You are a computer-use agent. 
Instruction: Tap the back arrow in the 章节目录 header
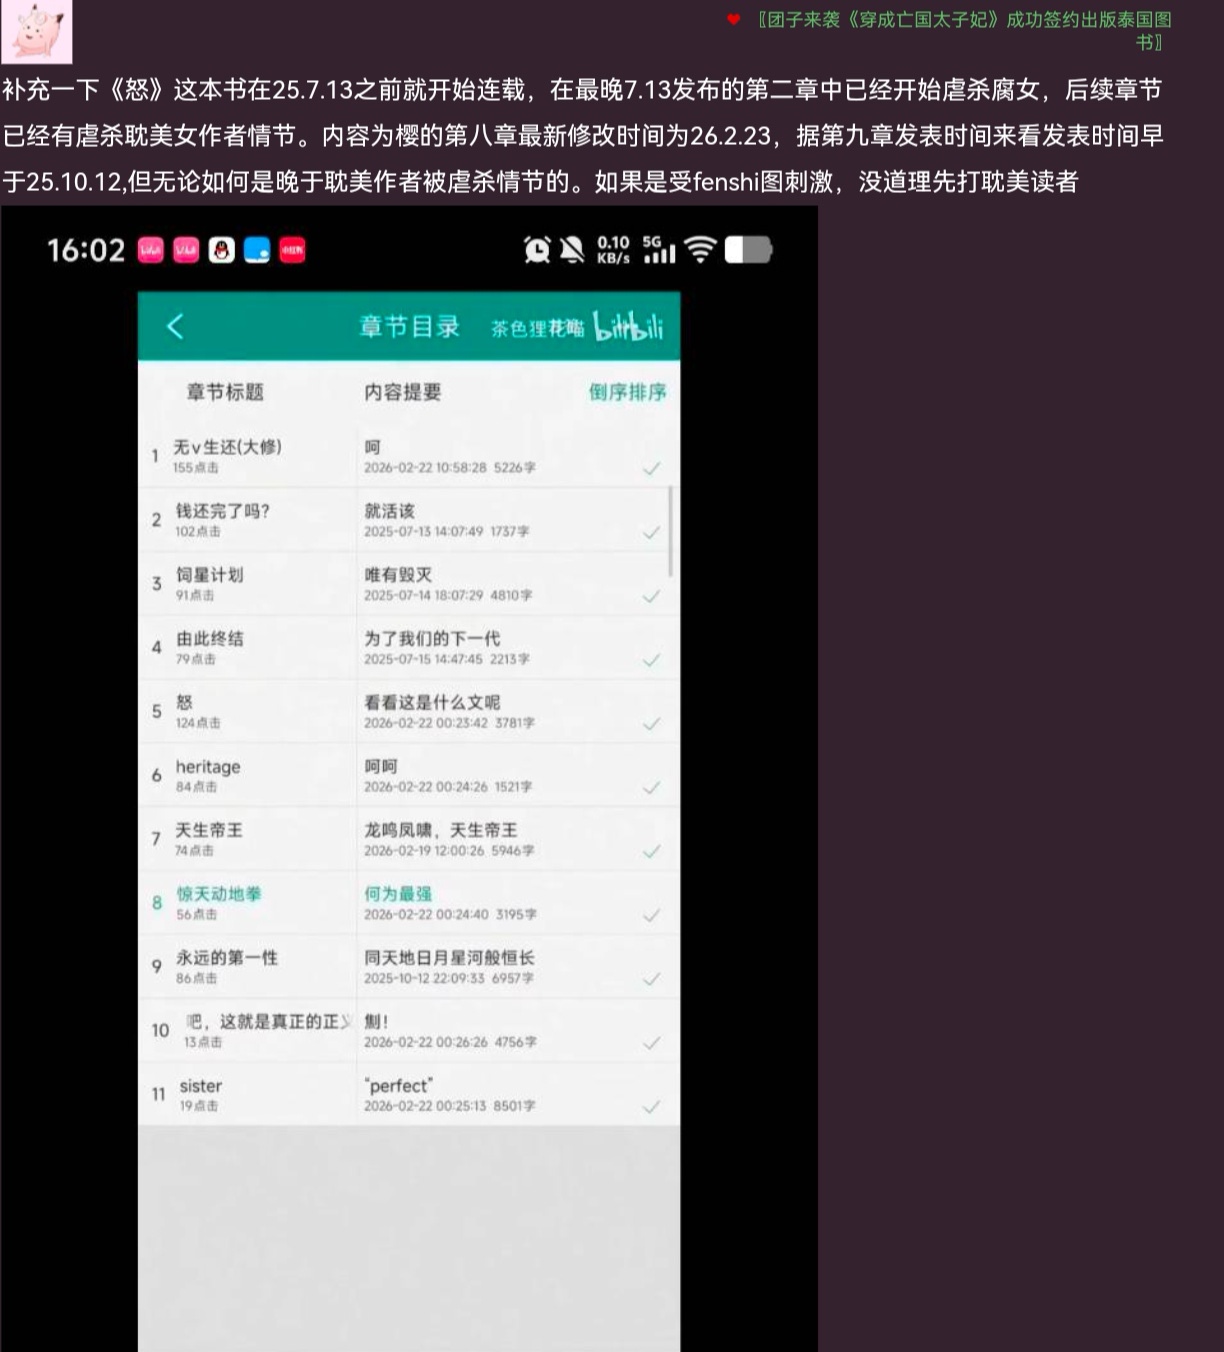point(175,326)
